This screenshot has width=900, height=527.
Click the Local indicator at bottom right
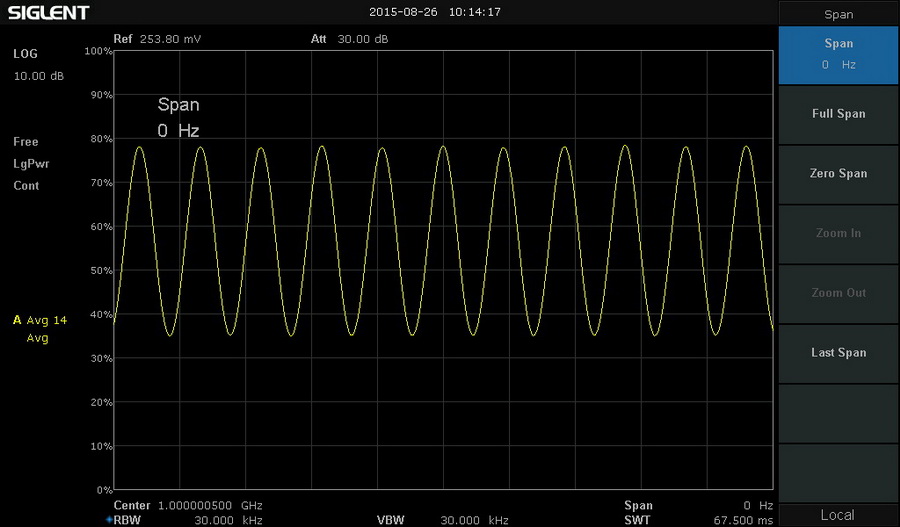point(838,515)
